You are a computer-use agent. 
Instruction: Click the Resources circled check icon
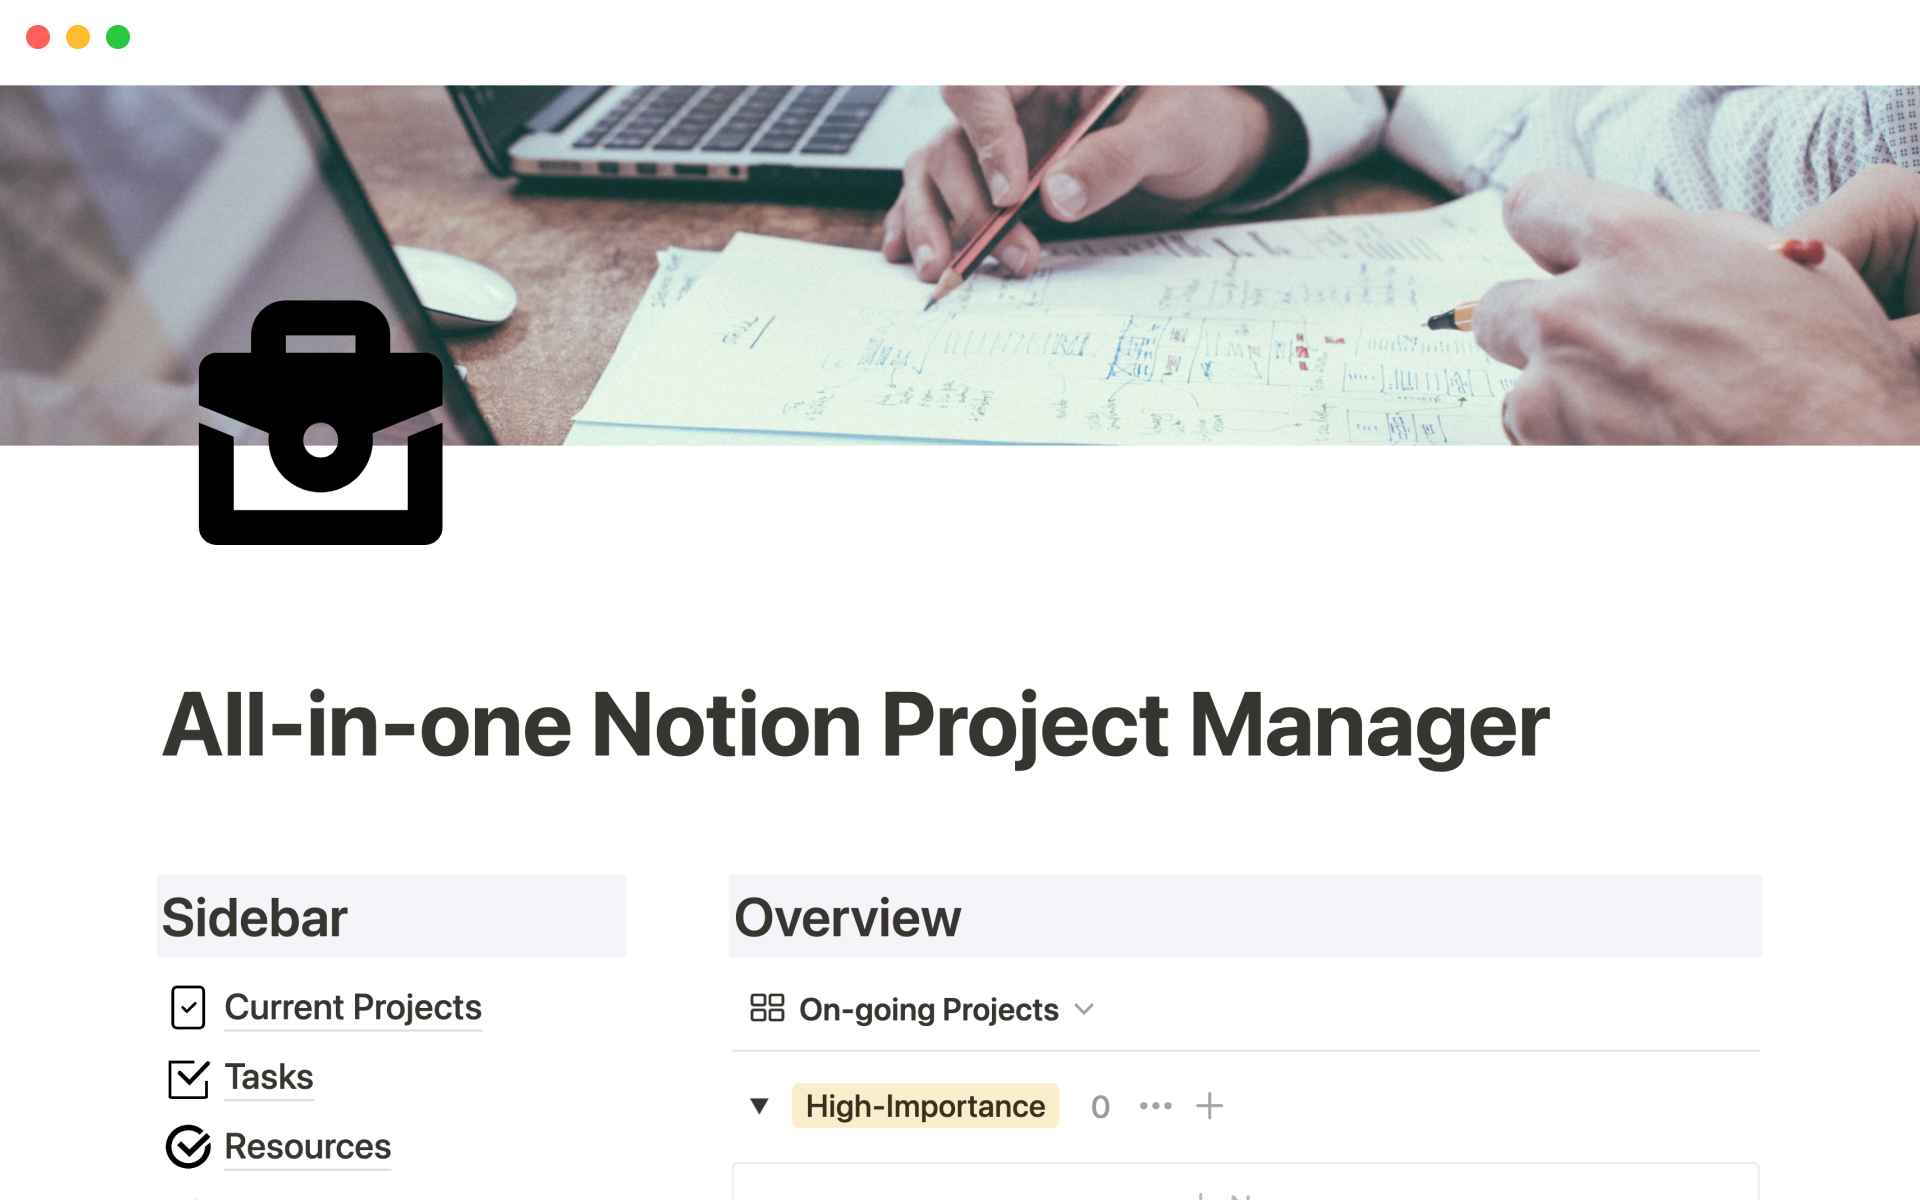(x=188, y=1147)
